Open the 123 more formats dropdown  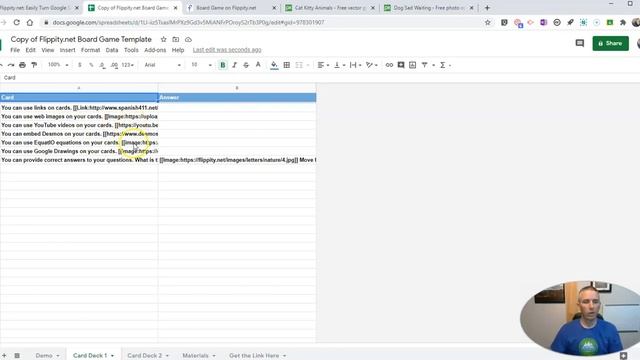coord(128,65)
